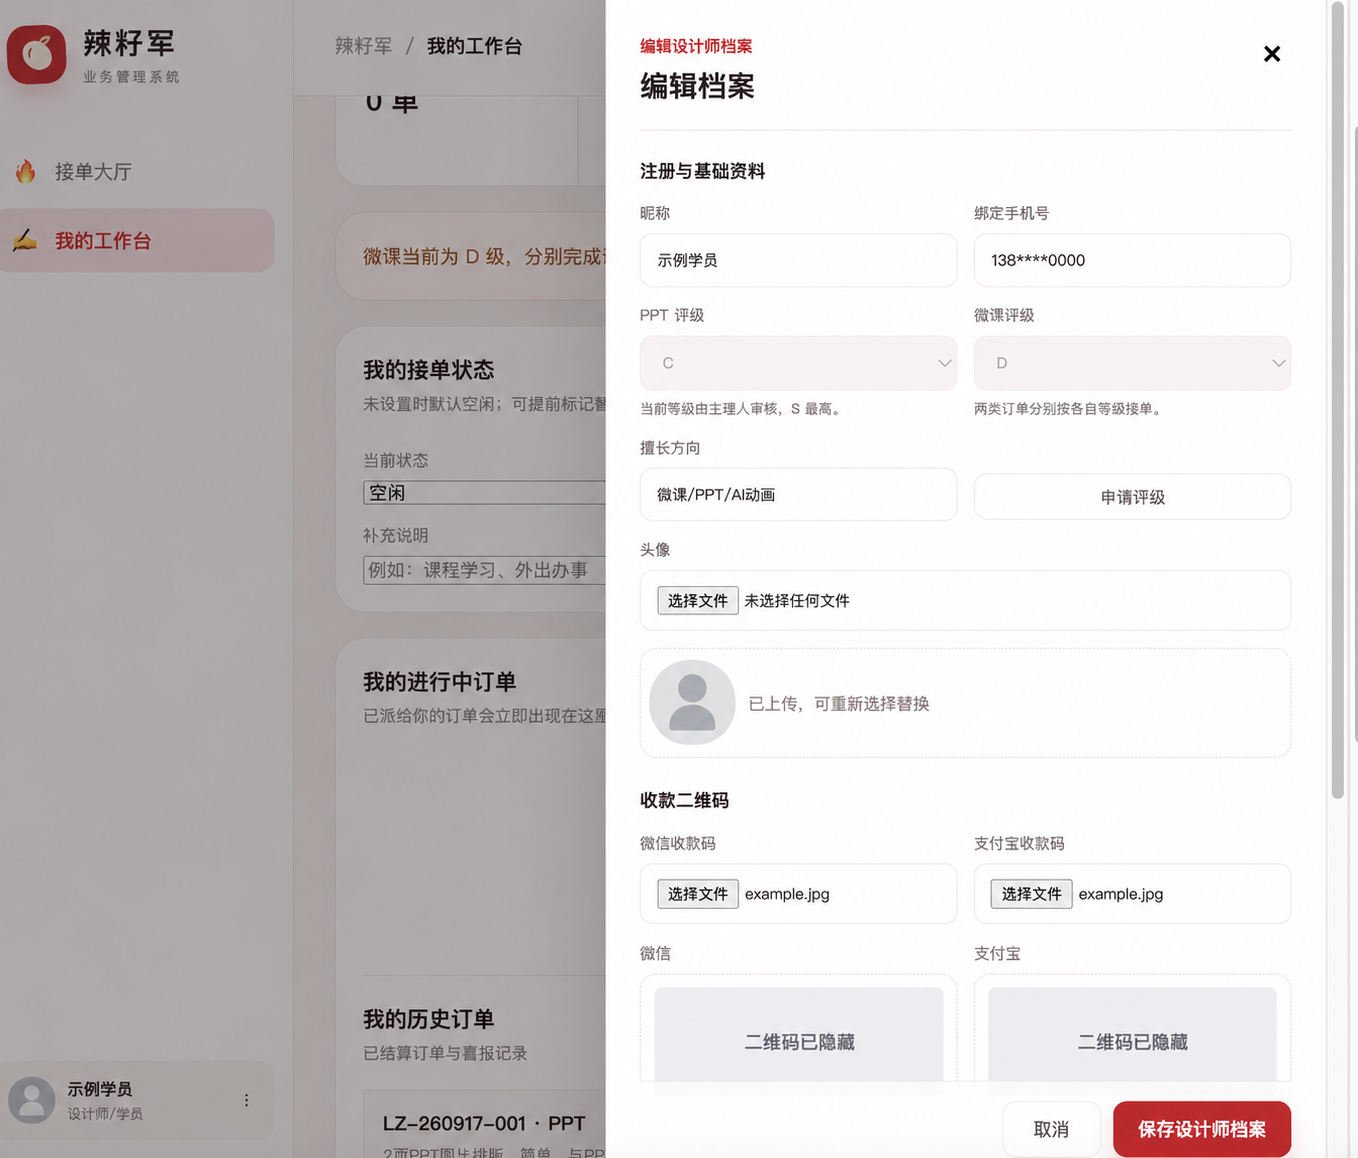Image resolution: width=1358 pixels, height=1158 pixels.
Task: Open the three-dot menu for 示例学员
Action: pos(246,1100)
